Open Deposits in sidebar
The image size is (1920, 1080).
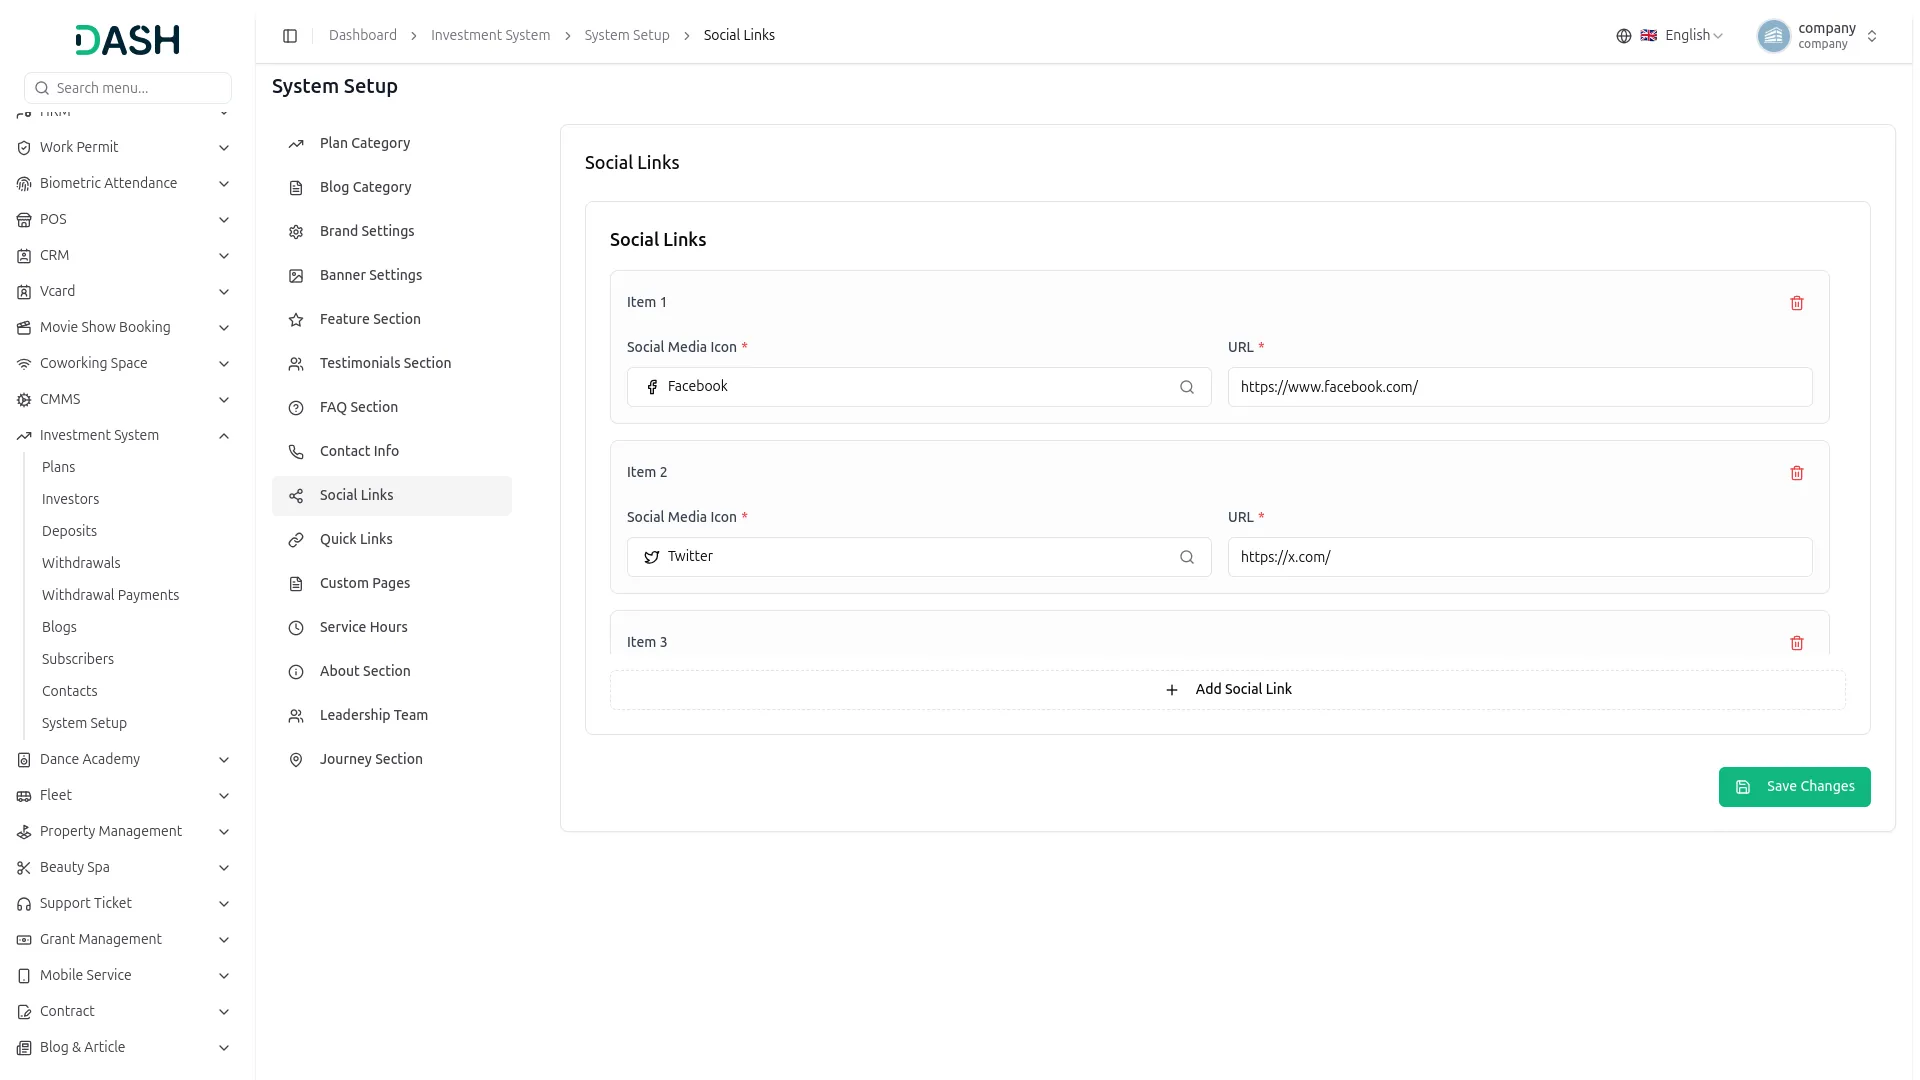point(70,531)
